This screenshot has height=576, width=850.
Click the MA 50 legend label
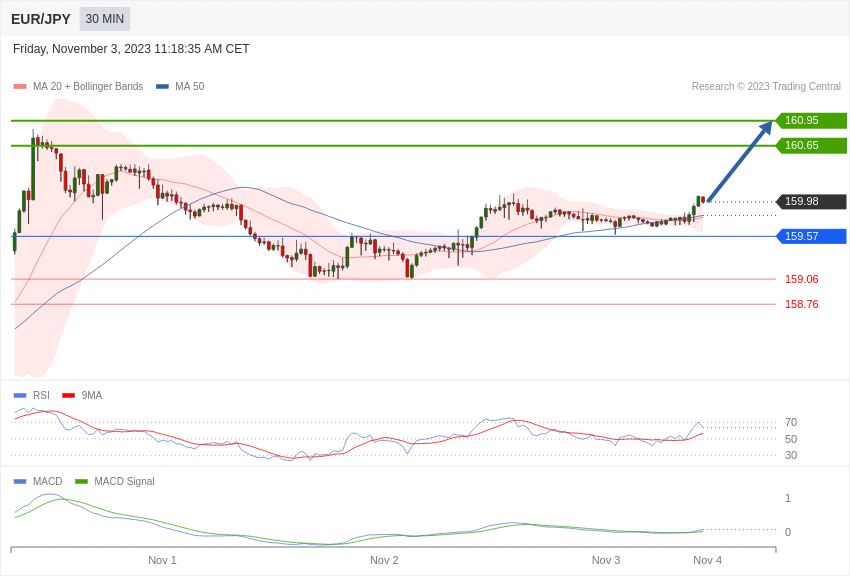[190, 86]
